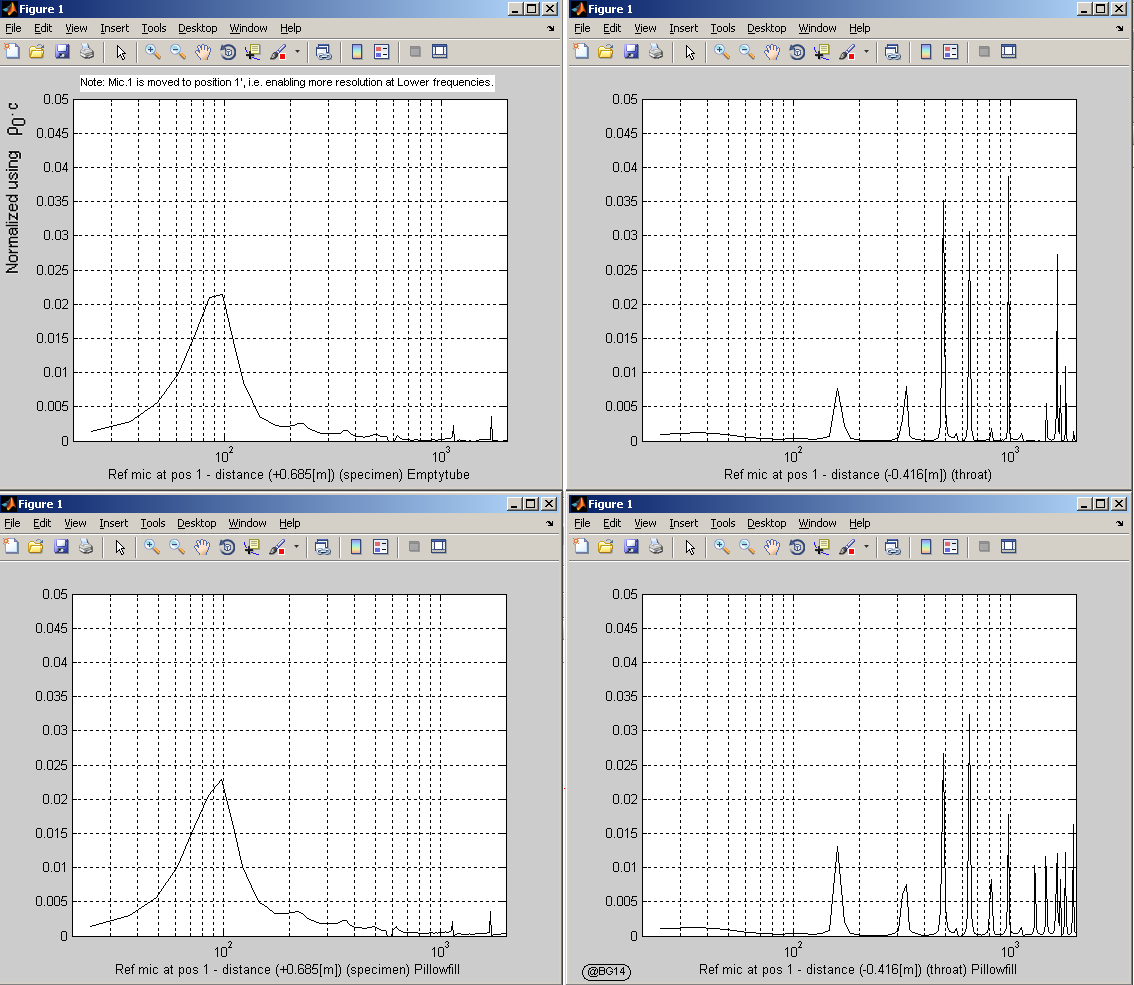Screen dimensions: 1134x985
Task: Select Data Cursor in top-right throat window
Action: coord(822,51)
